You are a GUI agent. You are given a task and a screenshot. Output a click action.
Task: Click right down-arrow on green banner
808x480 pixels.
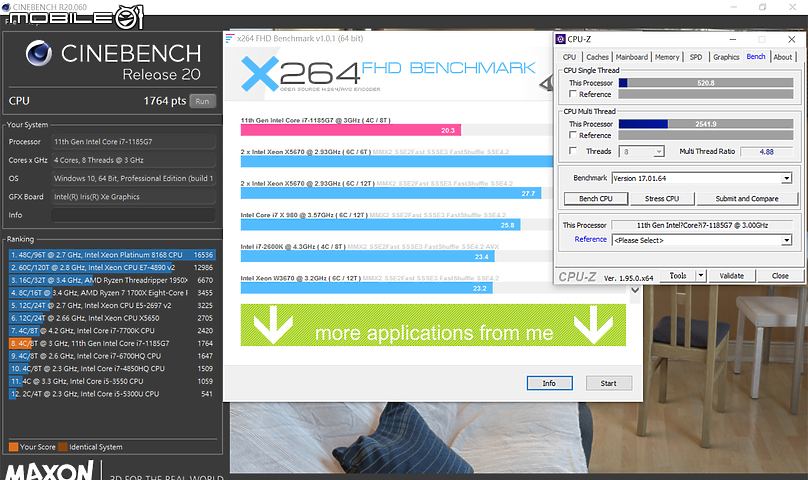click(x=594, y=325)
